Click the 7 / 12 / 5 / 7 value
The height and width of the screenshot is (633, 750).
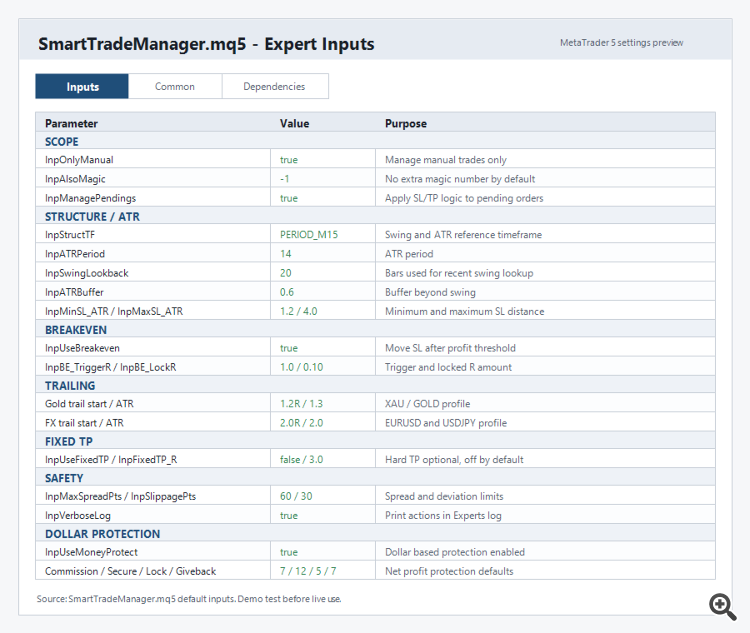[308, 571]
